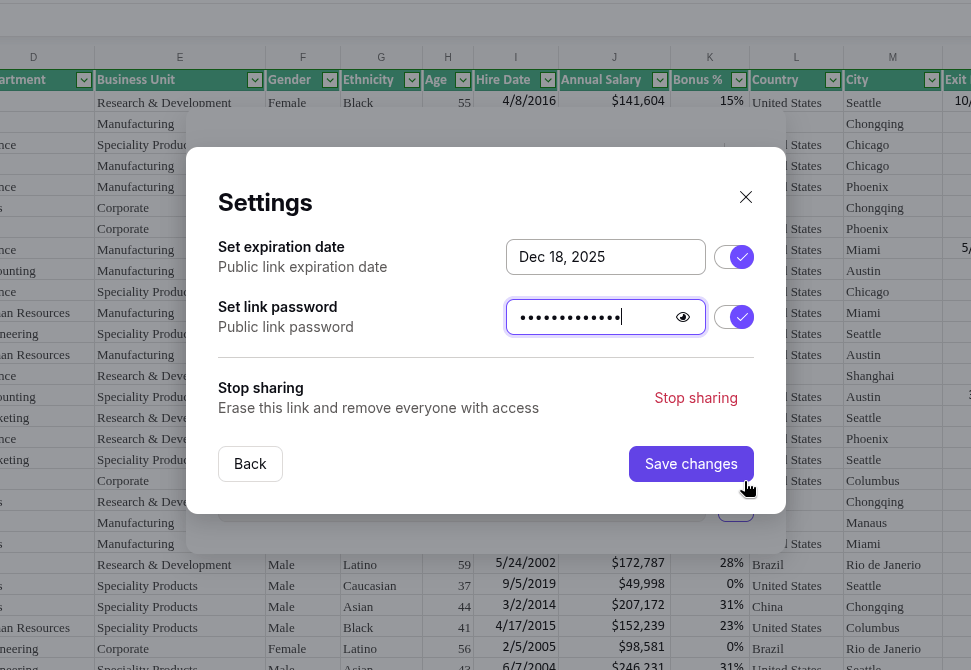This screenshot has width=971, height=670.
Task: Reveal the password using the eye icon
Action: (683, 317)
